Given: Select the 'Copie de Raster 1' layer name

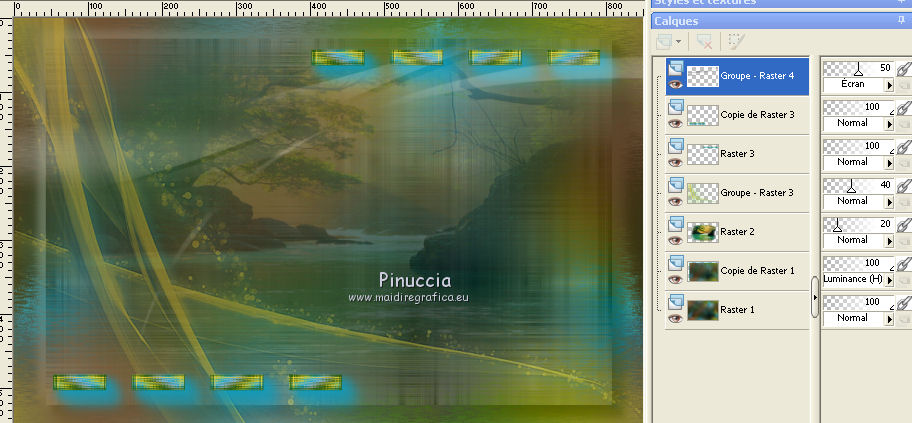Looking at the screenshot, I should click(x=757, y=271).
